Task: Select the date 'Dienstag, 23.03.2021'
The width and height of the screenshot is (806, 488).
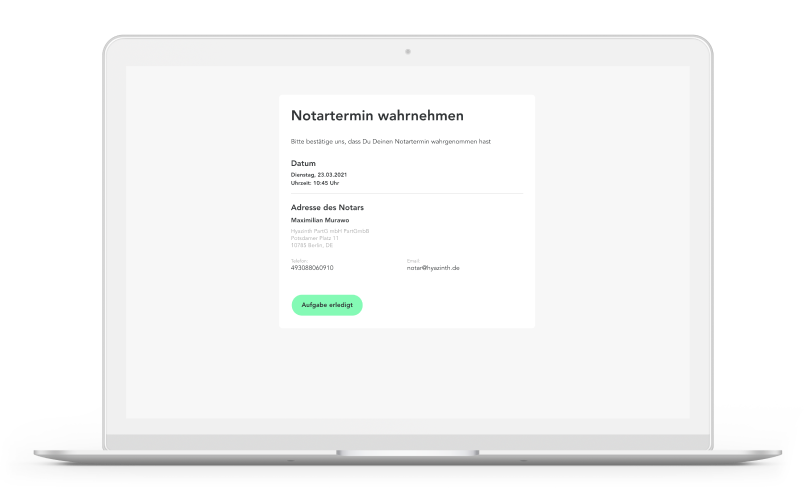Action: 319,175
